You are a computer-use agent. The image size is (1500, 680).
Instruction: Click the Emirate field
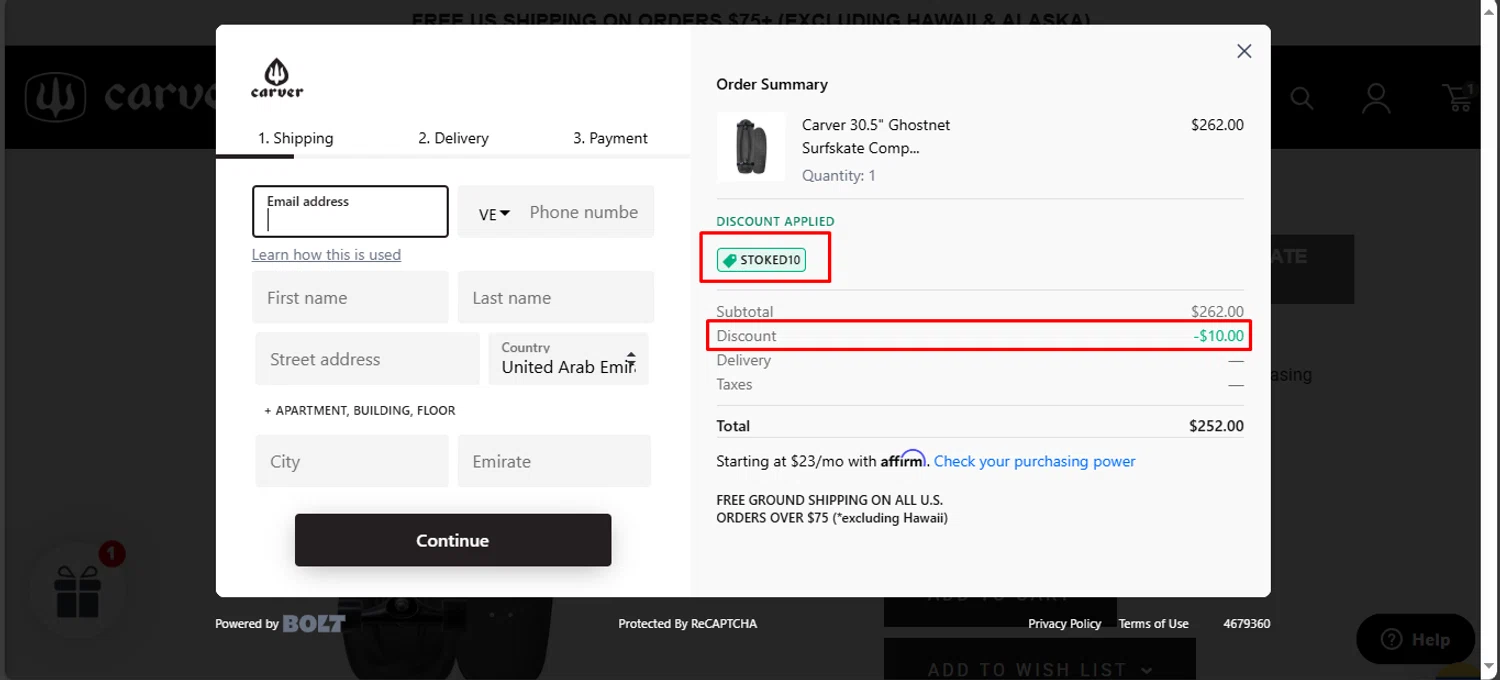[554, 461]
